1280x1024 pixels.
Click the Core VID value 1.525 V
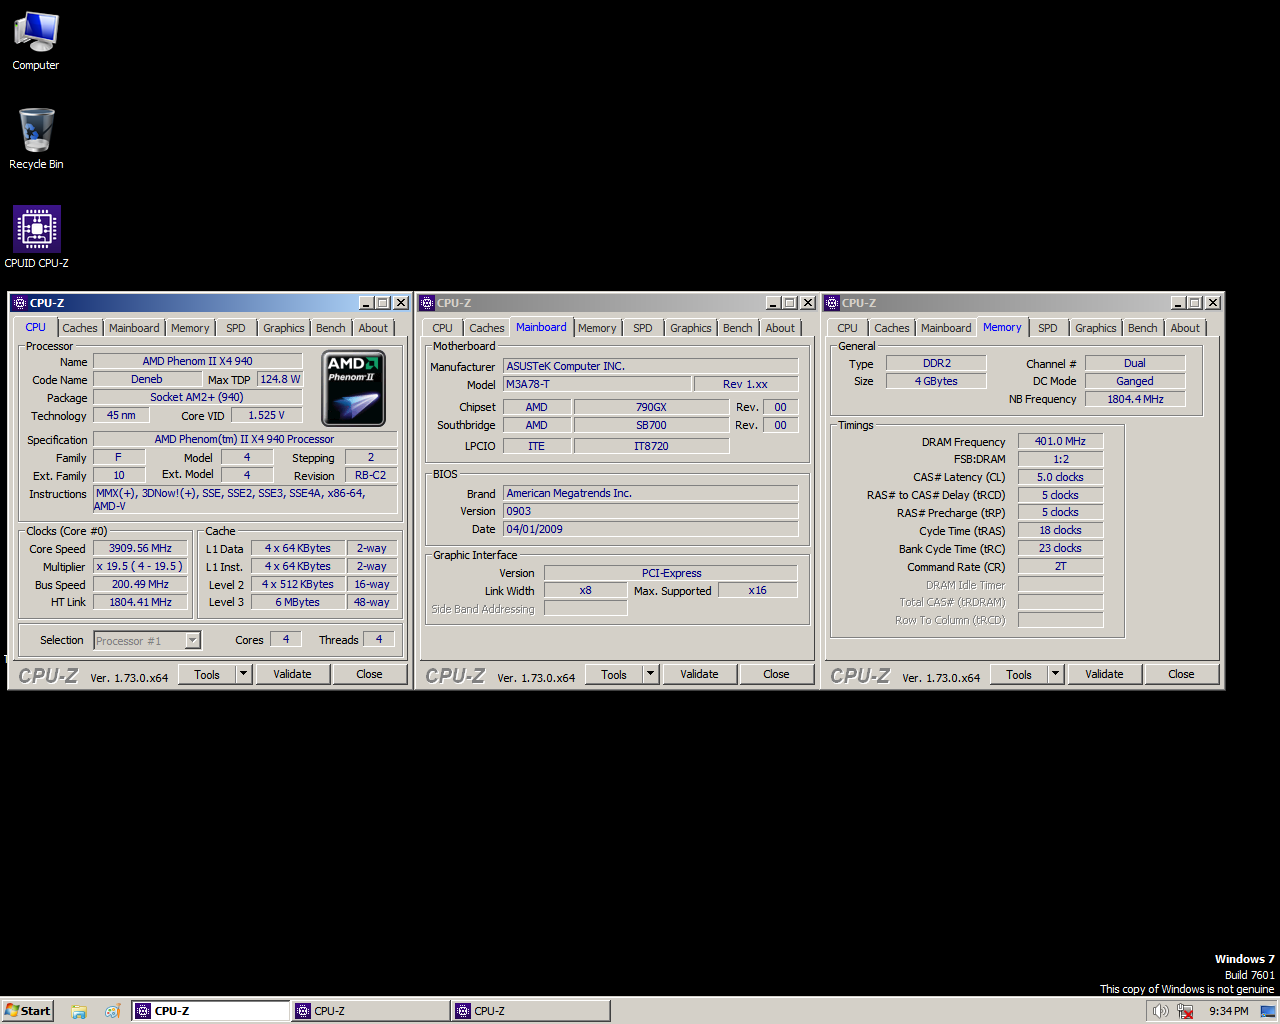click(x=266, y=415)
